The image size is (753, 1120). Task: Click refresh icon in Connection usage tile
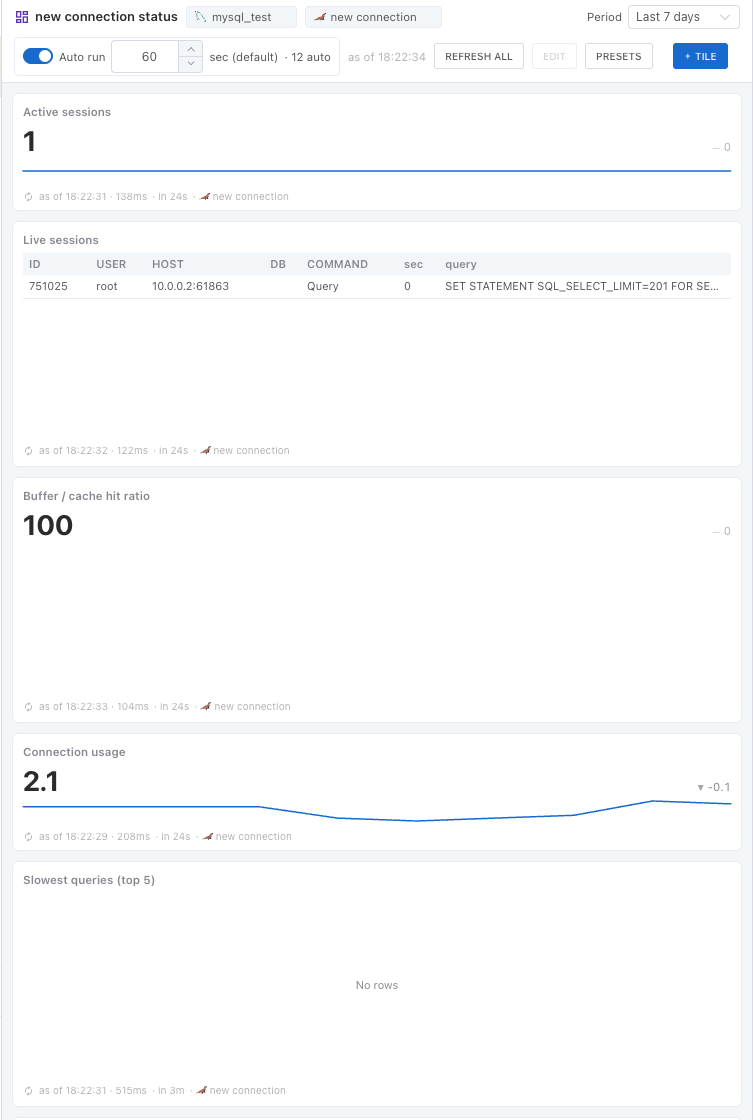[x=29, y=837]
